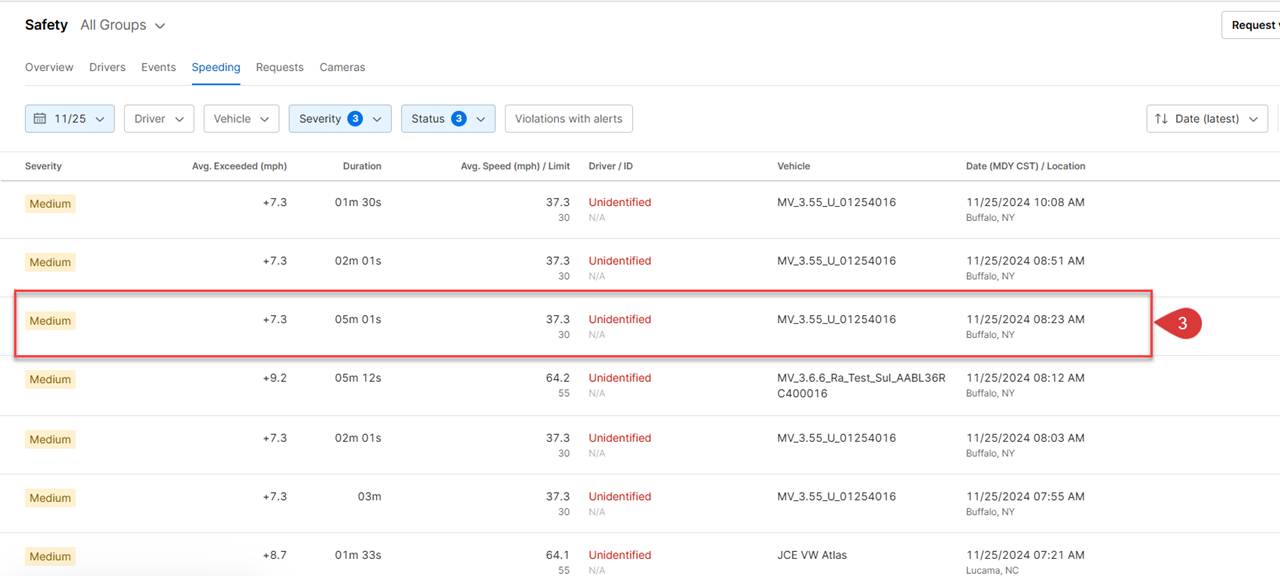Open the Vehicle filter dropdown
1280x576 pixels.
click(x=241, y=119)
